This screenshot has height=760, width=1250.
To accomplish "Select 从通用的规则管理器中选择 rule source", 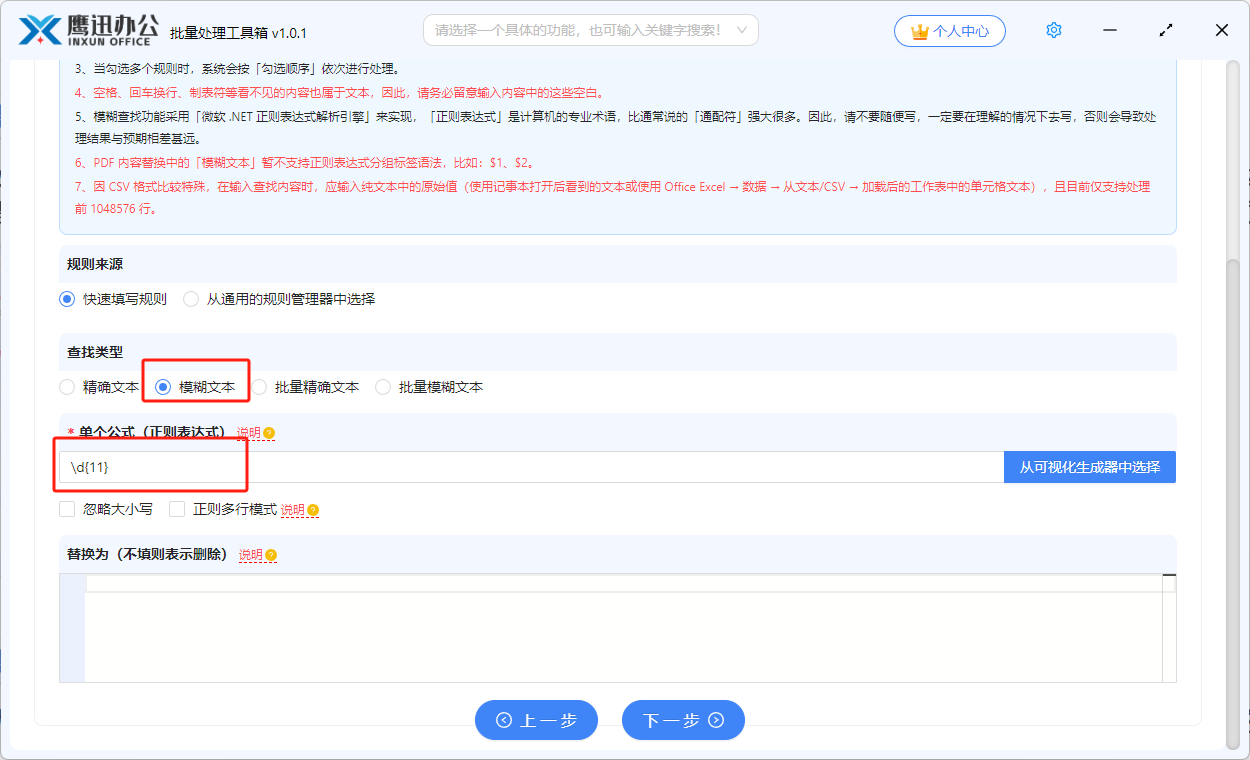I will [190, 298].
